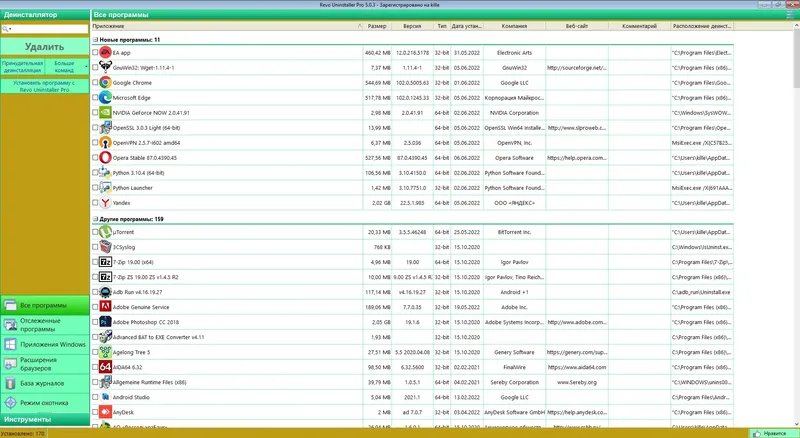Open 'Отслеженные программы' sidebar tab
This screenshot has width=800, height=438.
pyautogui.click(x=45, y=325)
